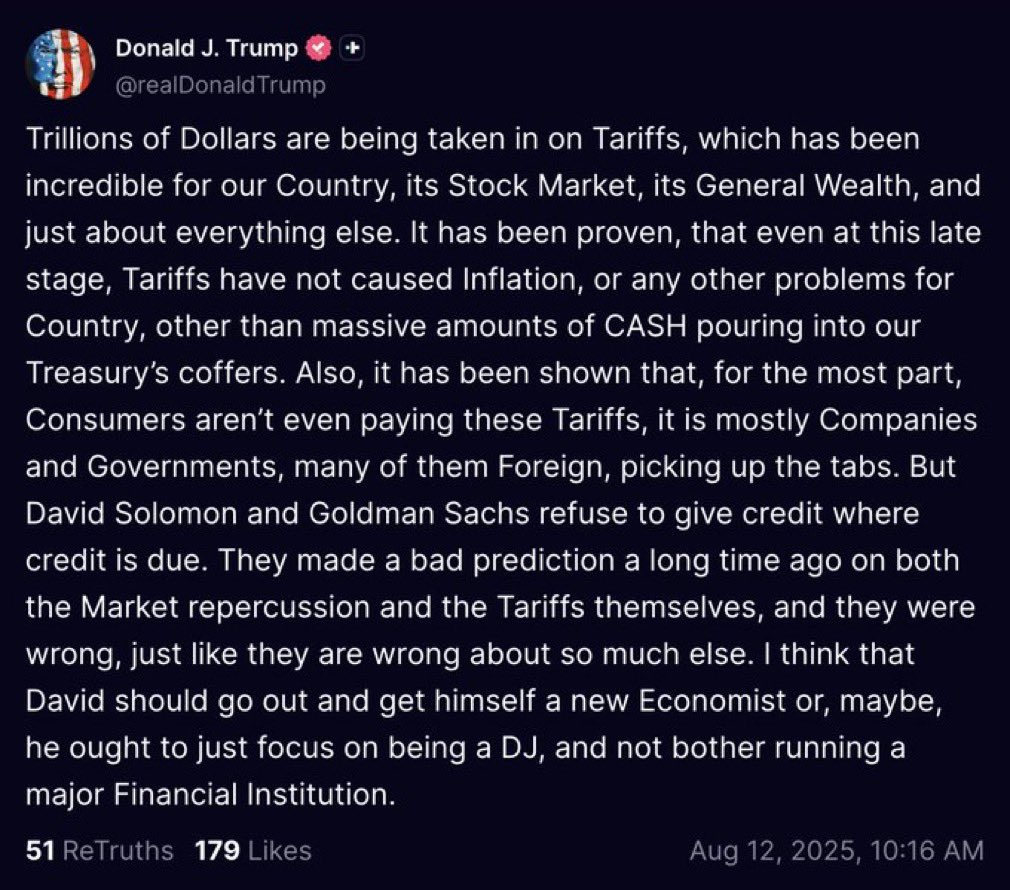View the 179 Likes count

pyautogui.click(x=253, y=850)
